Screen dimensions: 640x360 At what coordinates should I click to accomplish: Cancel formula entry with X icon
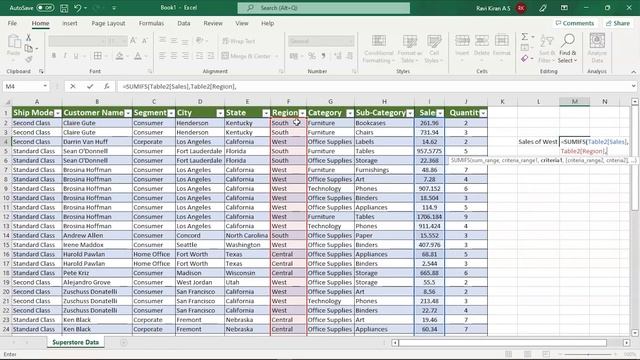pyautogui.click(x=73, y=87)
